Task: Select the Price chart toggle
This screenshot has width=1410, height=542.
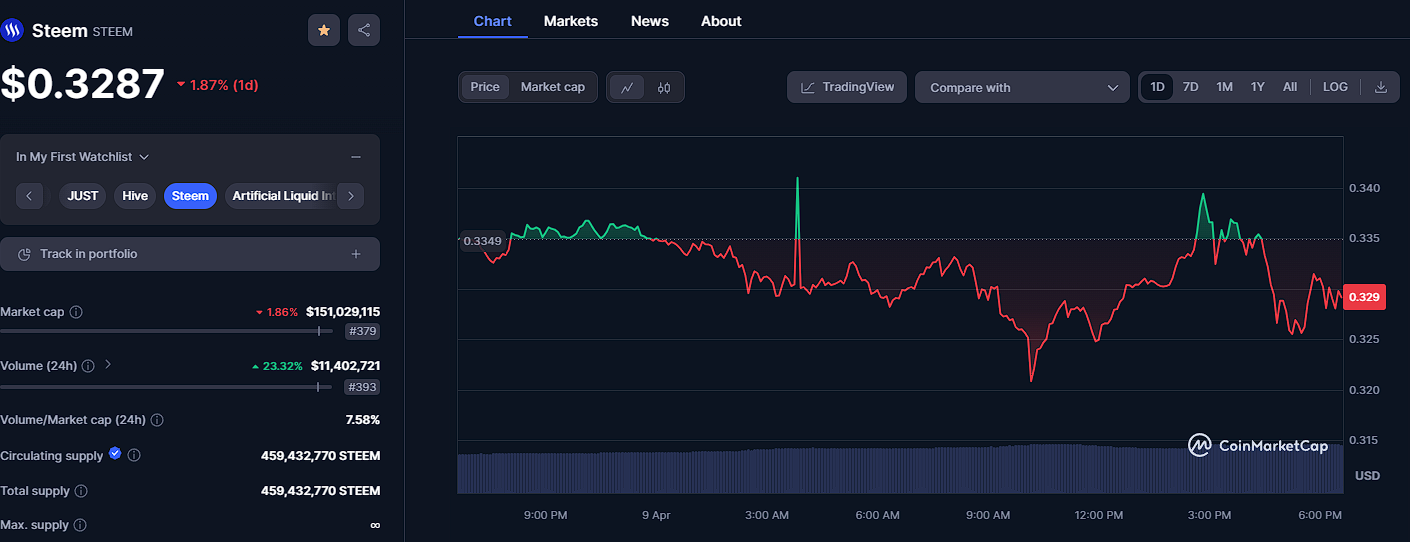Action: coord(485,87)
